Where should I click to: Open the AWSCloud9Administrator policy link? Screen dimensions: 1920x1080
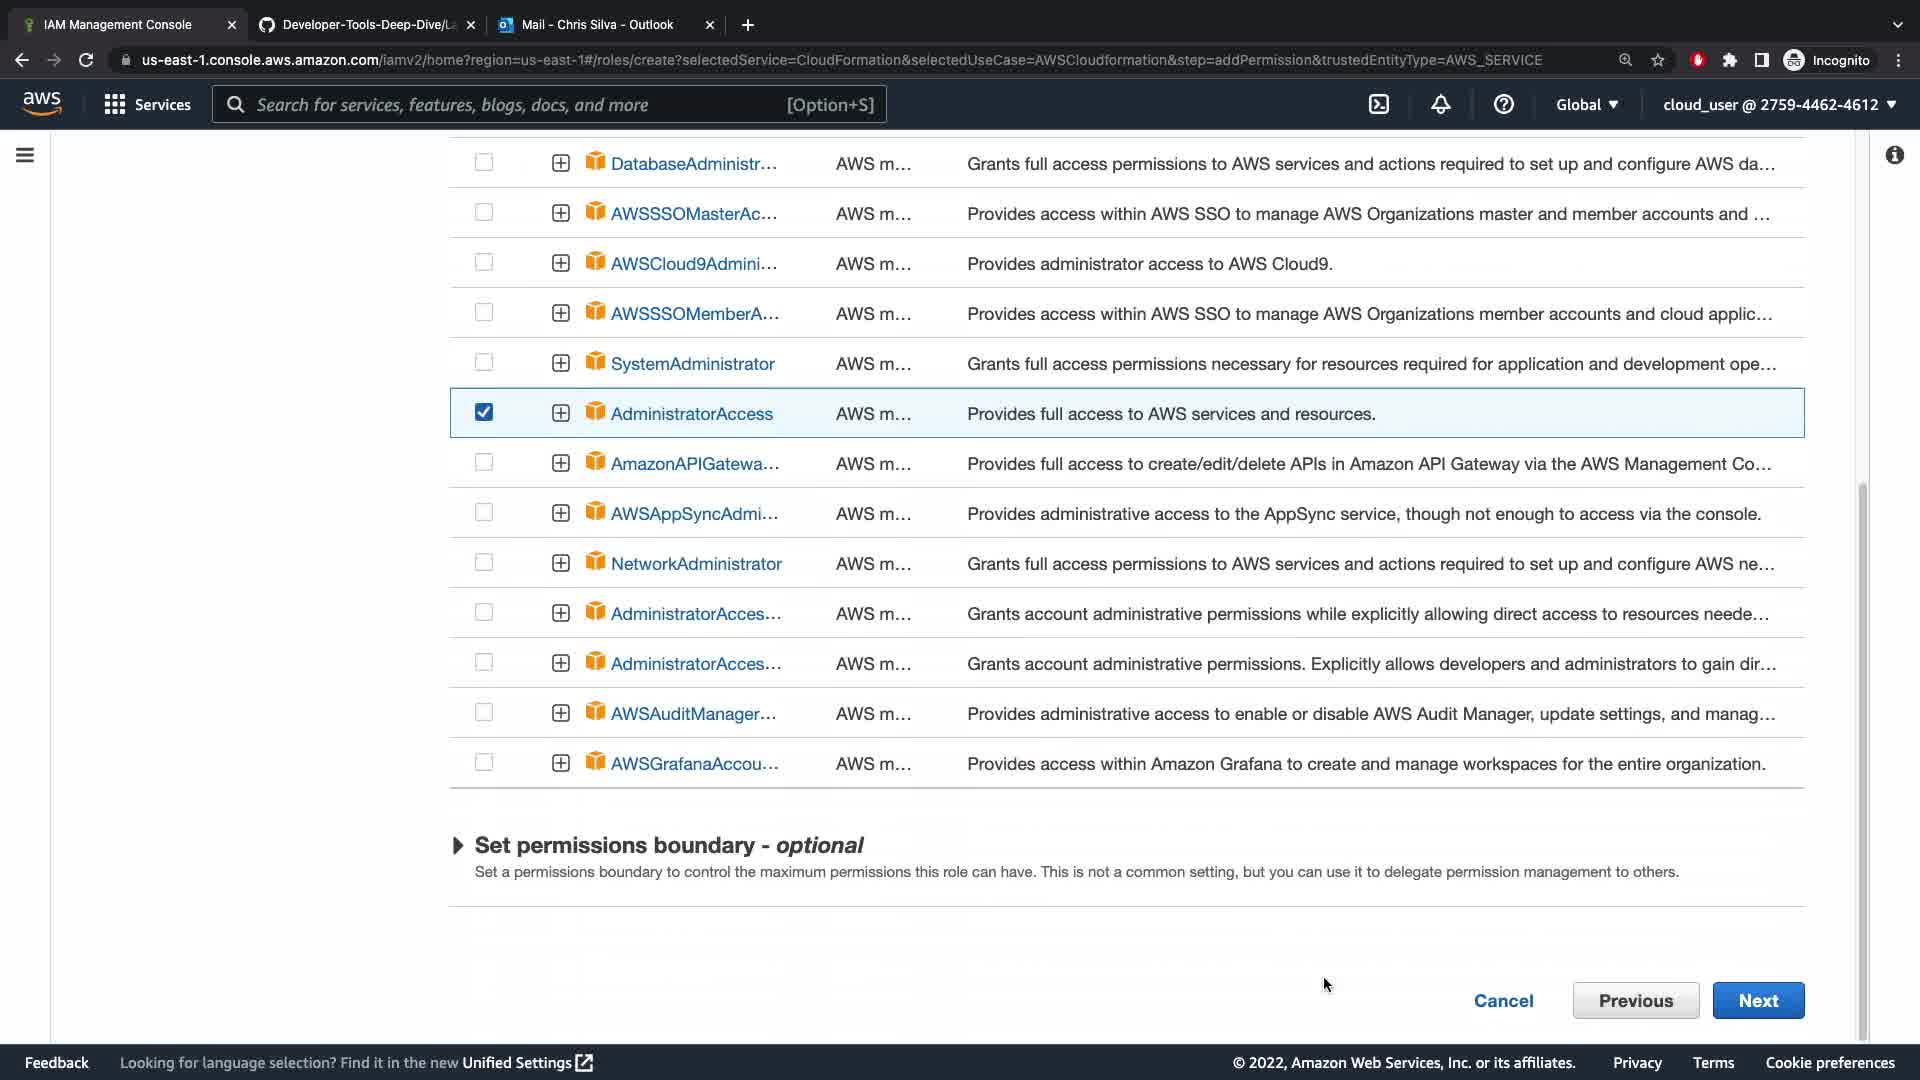point(693,263)
